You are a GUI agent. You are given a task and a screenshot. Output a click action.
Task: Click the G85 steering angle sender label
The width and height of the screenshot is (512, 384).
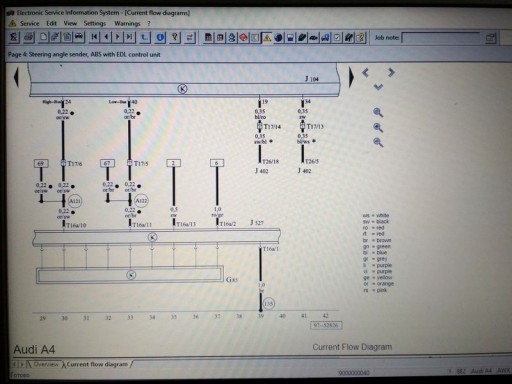(x=232, y=280)
